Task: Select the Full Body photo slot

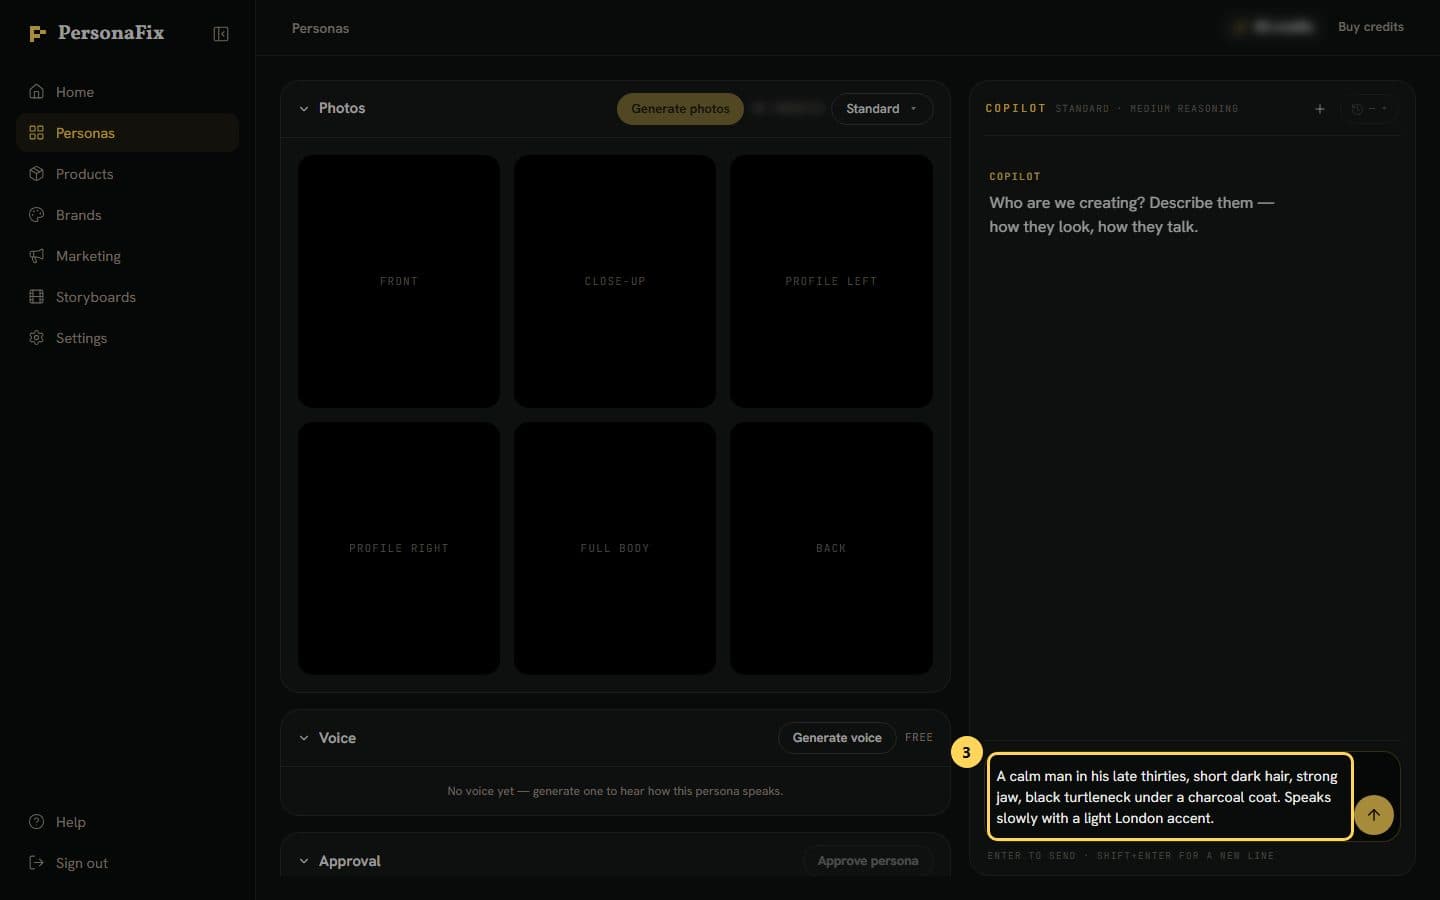Action: 615,548
